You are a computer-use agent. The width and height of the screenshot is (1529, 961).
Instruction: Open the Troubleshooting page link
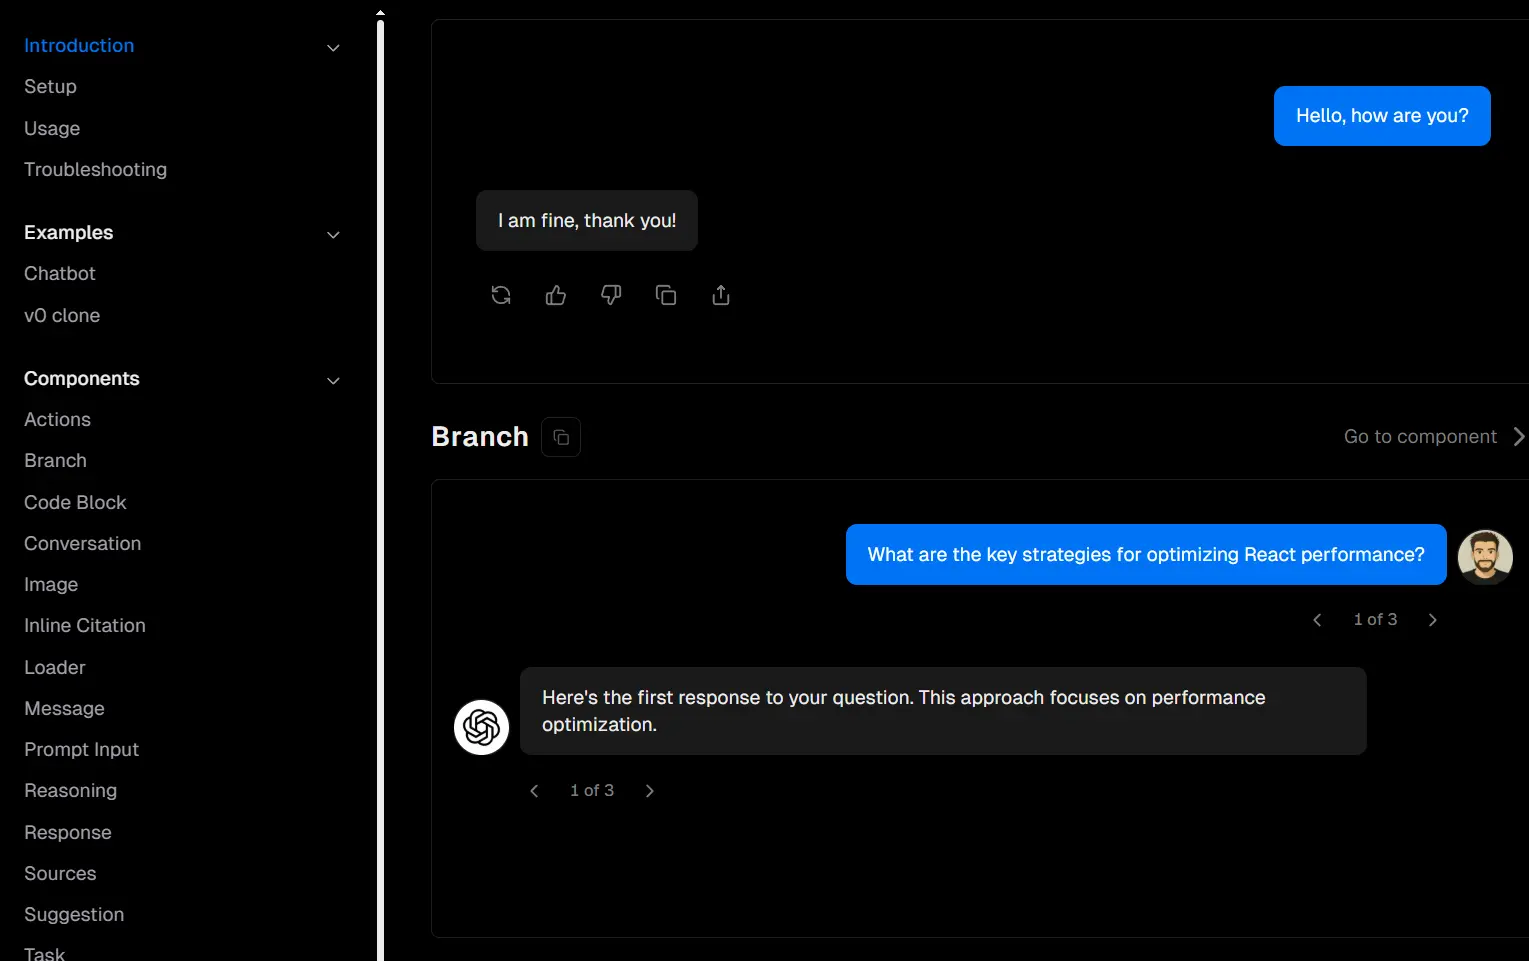coord(95,170)
